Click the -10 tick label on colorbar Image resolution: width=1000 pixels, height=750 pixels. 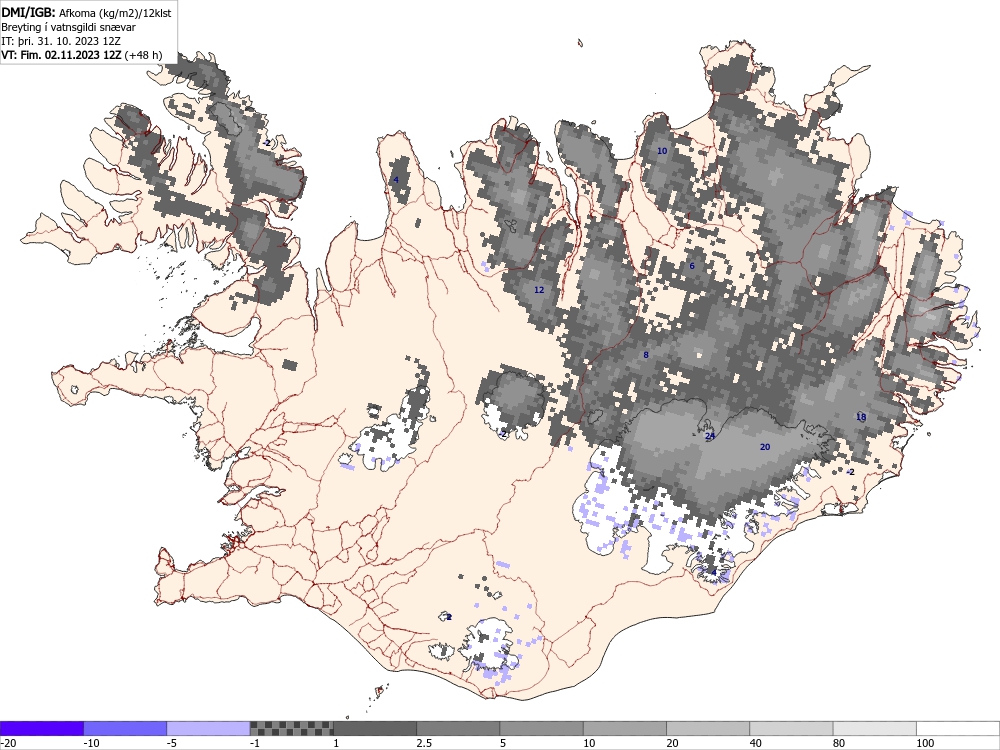coord(92,743)
